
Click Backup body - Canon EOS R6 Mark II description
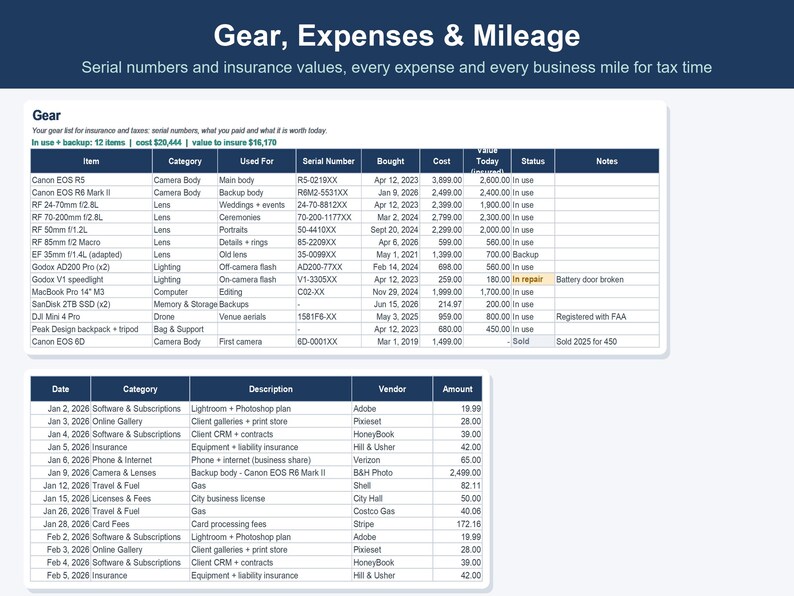pyautogui.click(x=270, y=472)
